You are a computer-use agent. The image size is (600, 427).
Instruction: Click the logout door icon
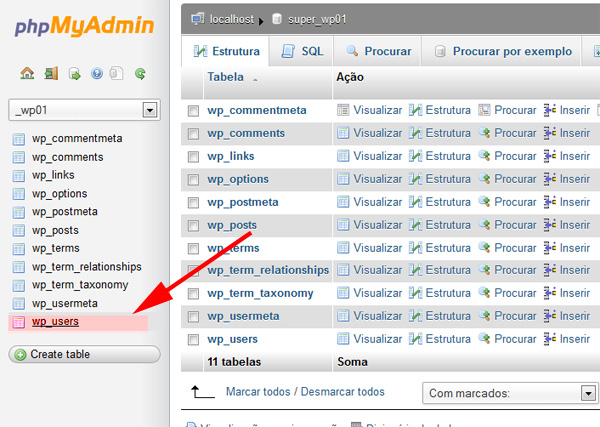pyautogui.click(x=50, y=73)
